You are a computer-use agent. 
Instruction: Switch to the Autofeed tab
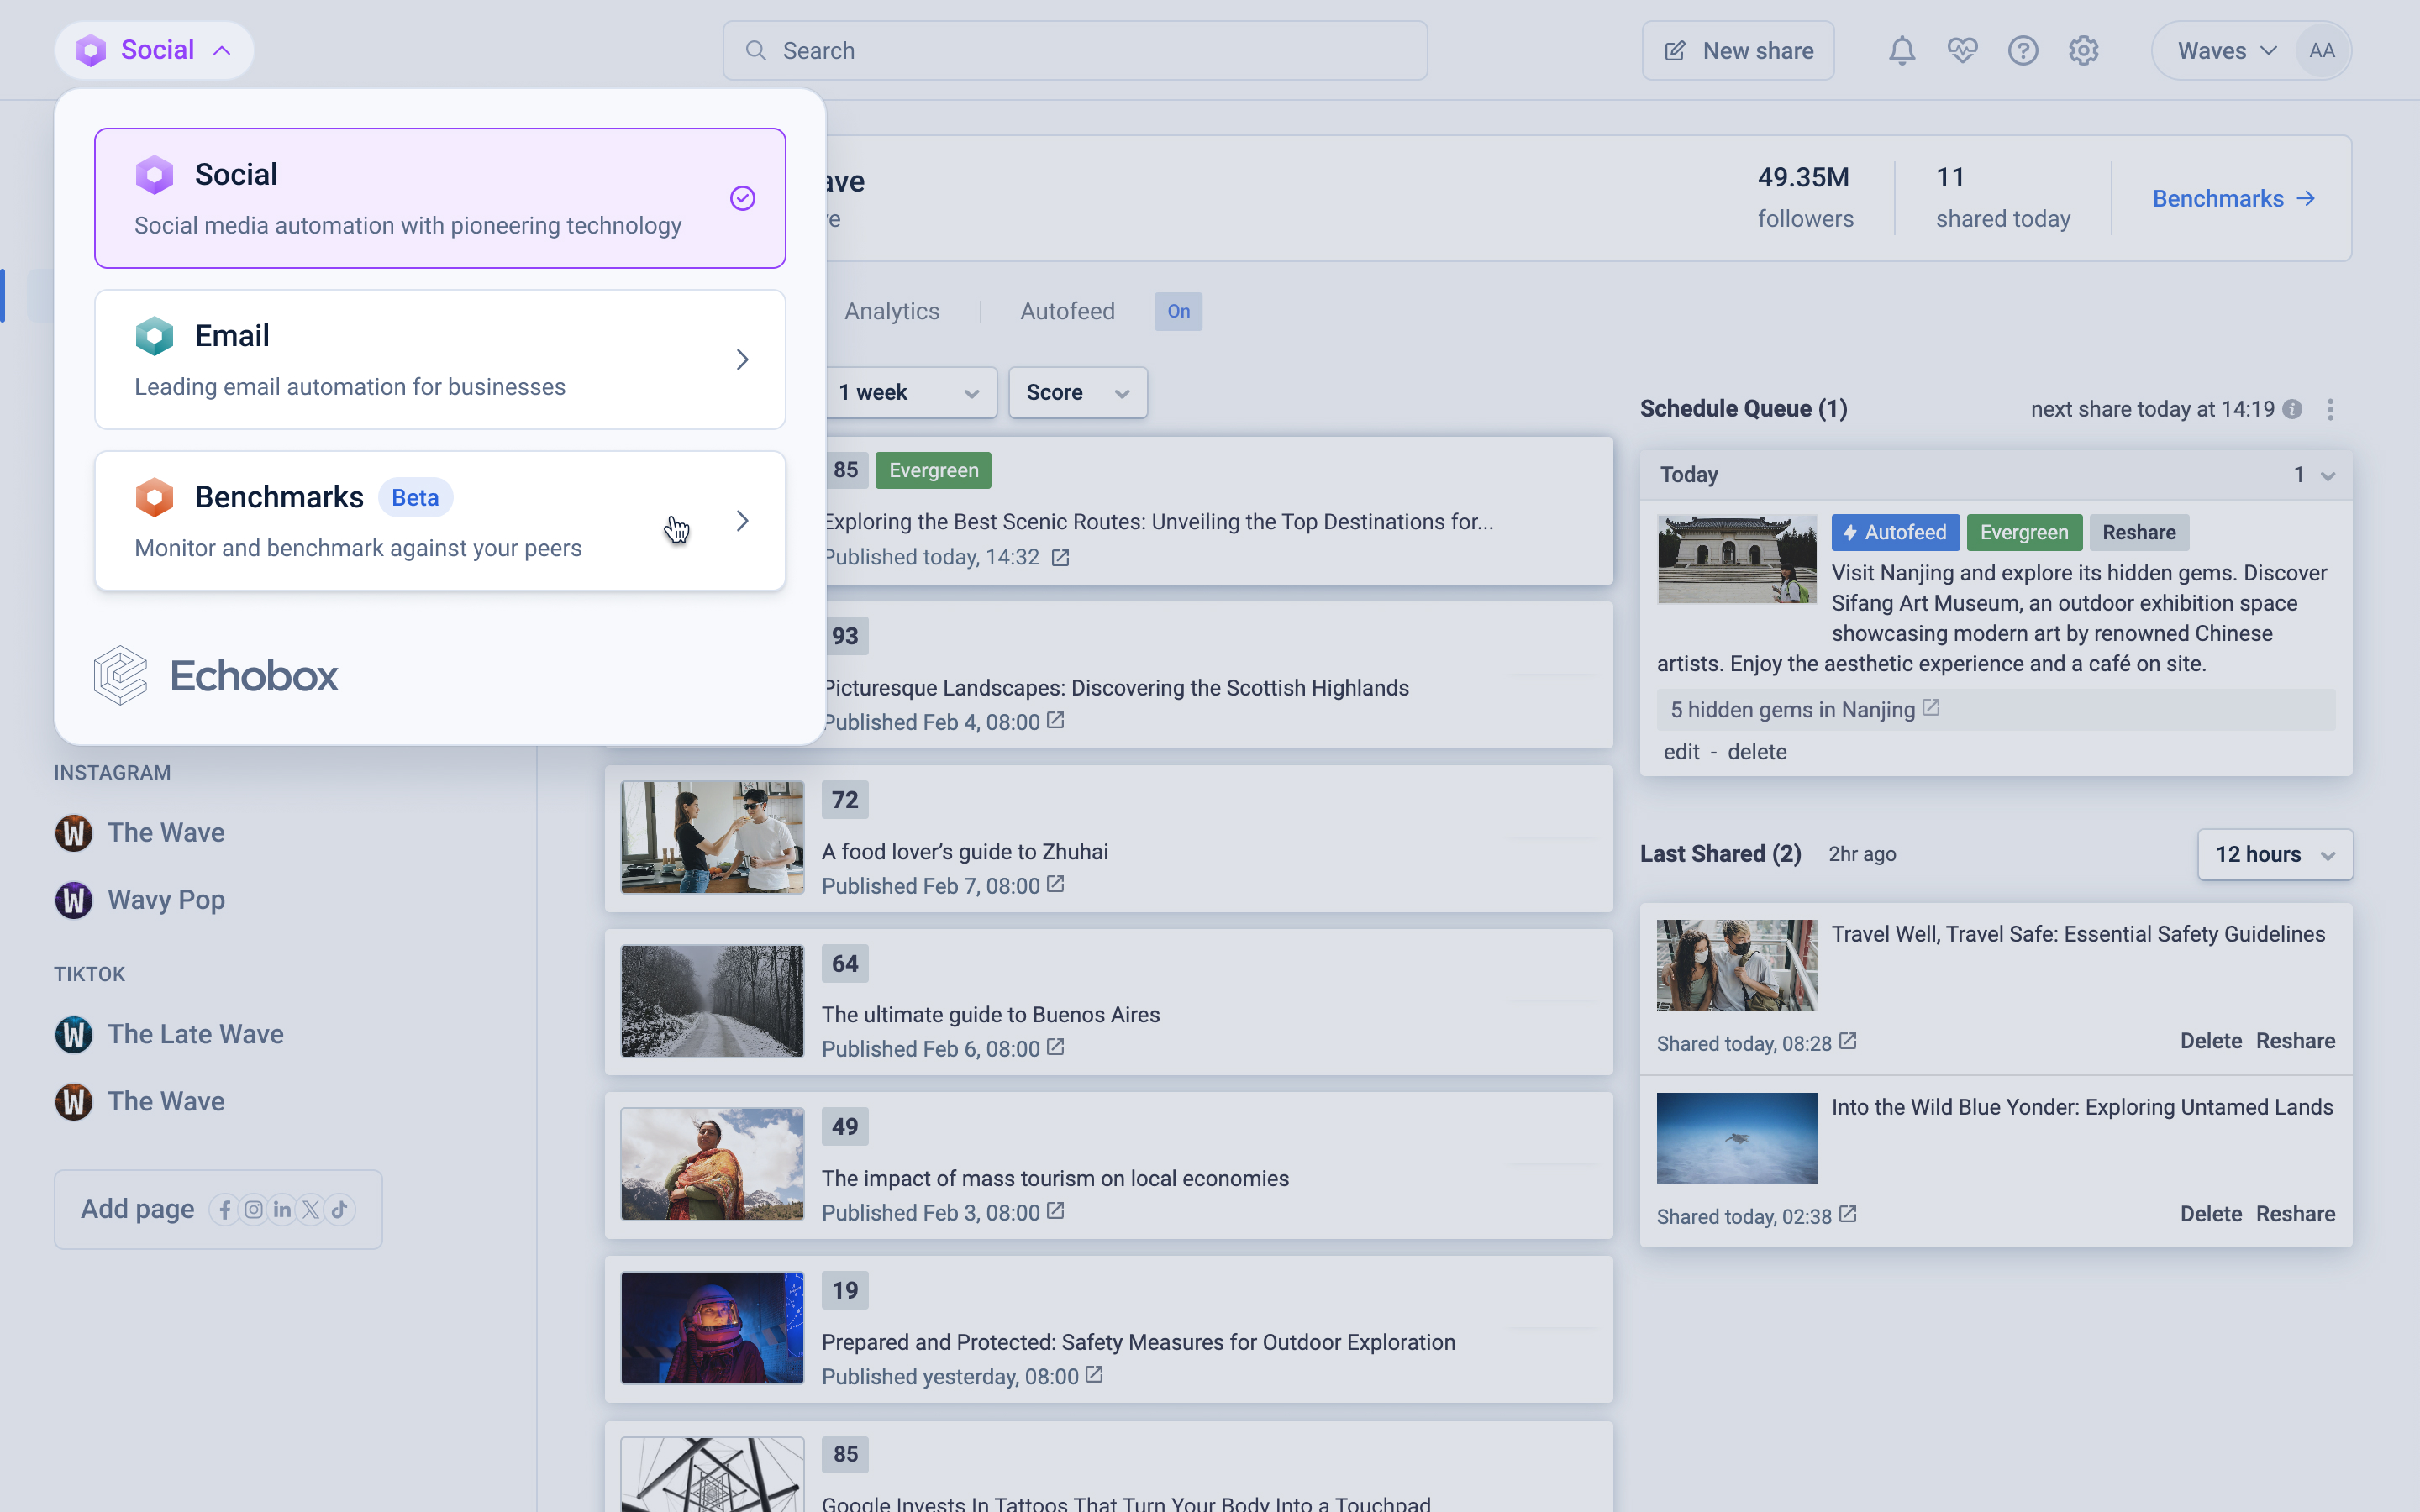point(1067,311)
